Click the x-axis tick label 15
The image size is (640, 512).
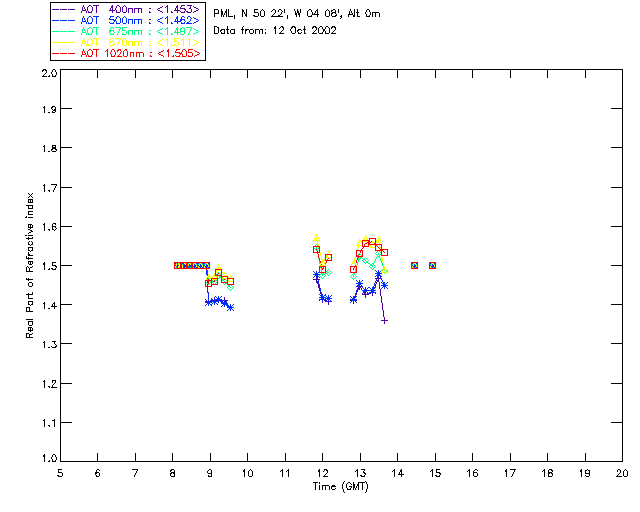435,473
